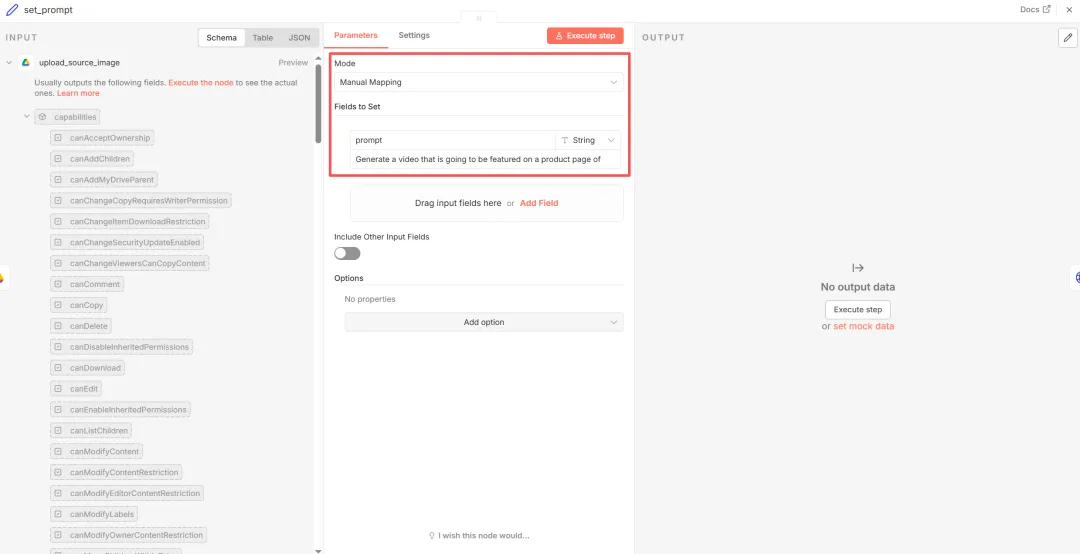Open the String type dropdown
The height and width of the screenshot is (554, 1080).
point(588,140)
